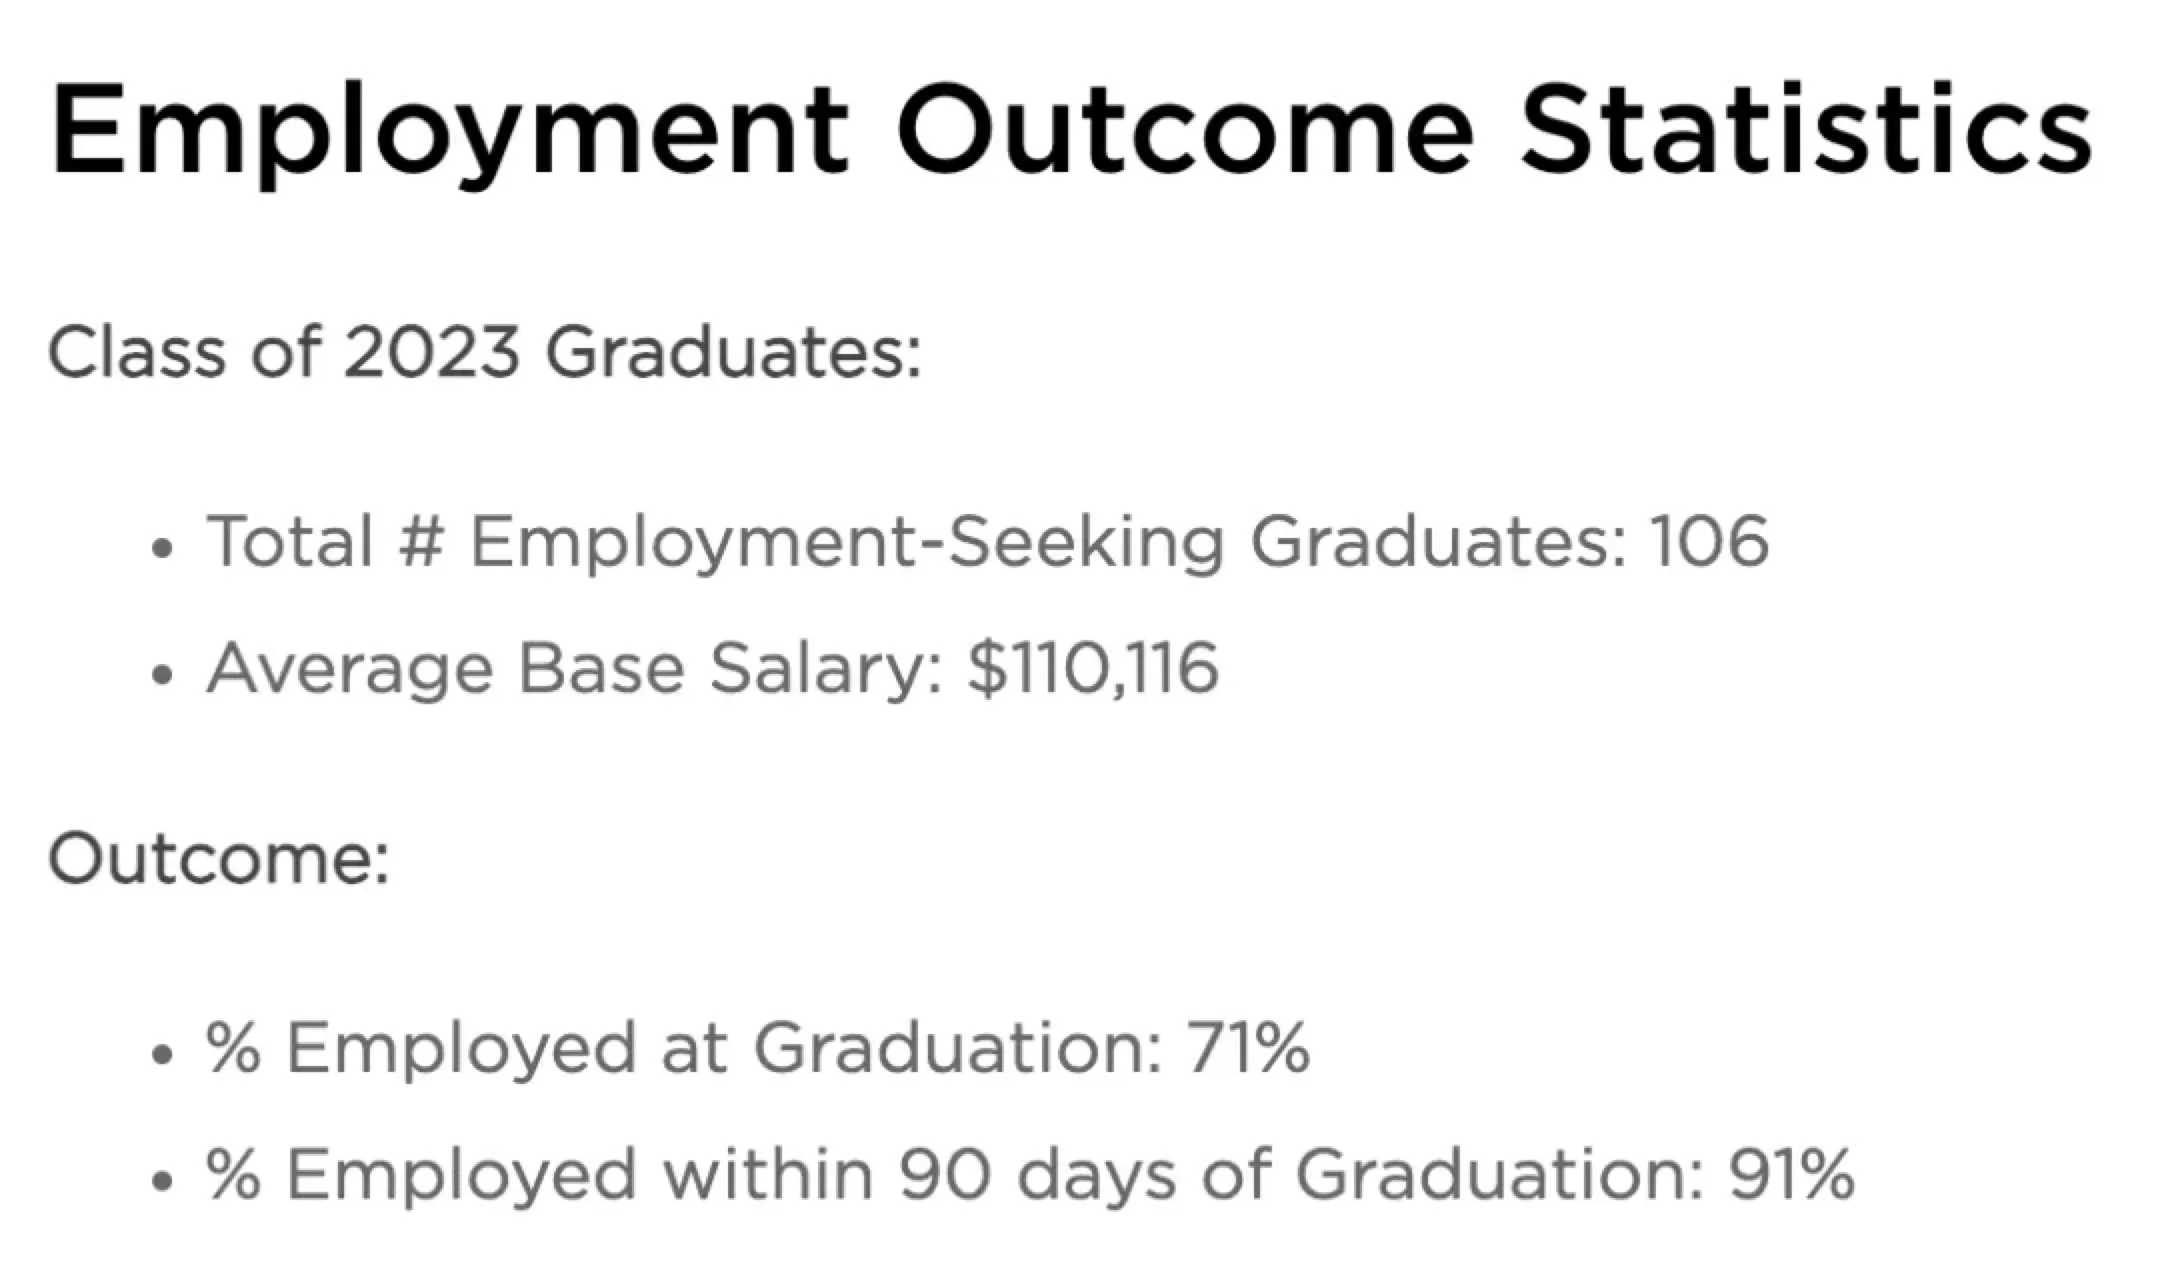Click the % Employed within 90 days text
The image size is (2160, 1266).
[x=955, y=1174]
